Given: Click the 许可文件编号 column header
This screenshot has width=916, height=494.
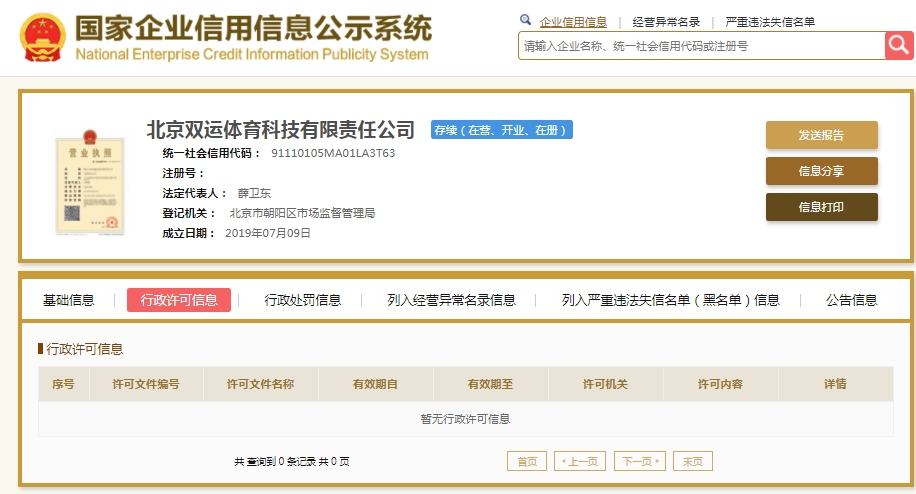Looking at the screenshot, I should [x=145, y=384].
